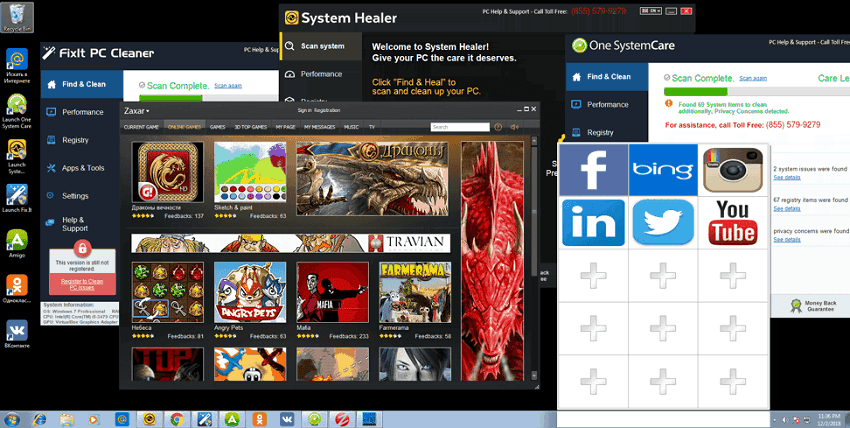Open the language flag selector in System Healer
The width and height of the screenshot is (850, 428).
coord(650,12)
